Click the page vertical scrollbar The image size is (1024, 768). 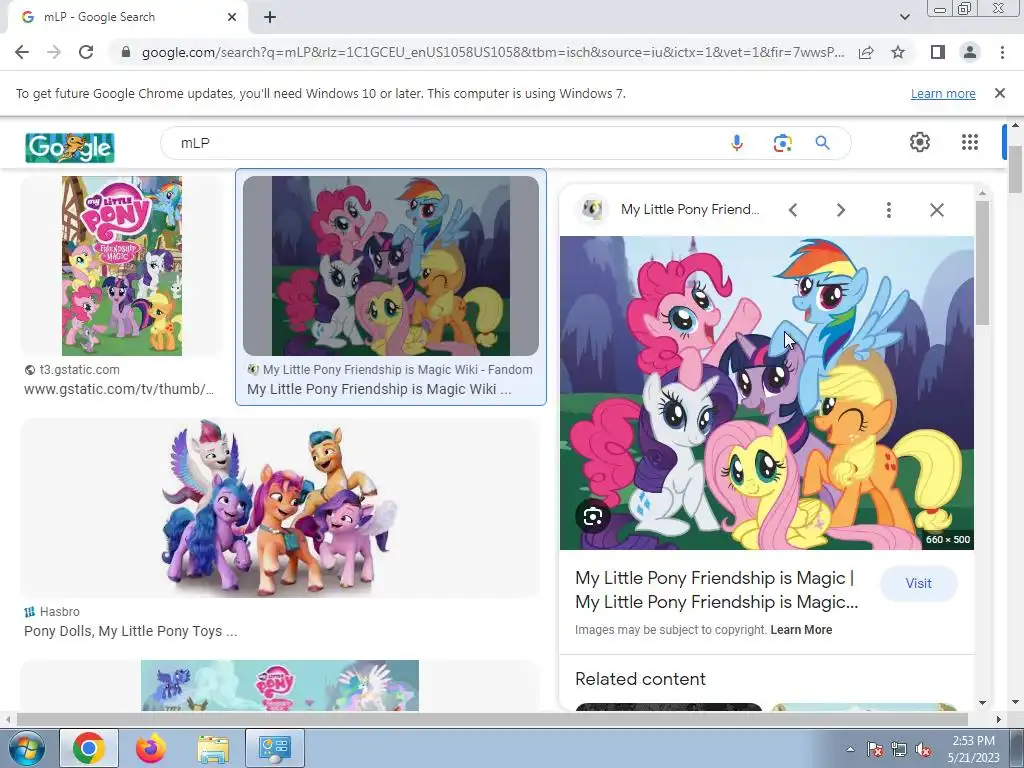[1016, 167]
